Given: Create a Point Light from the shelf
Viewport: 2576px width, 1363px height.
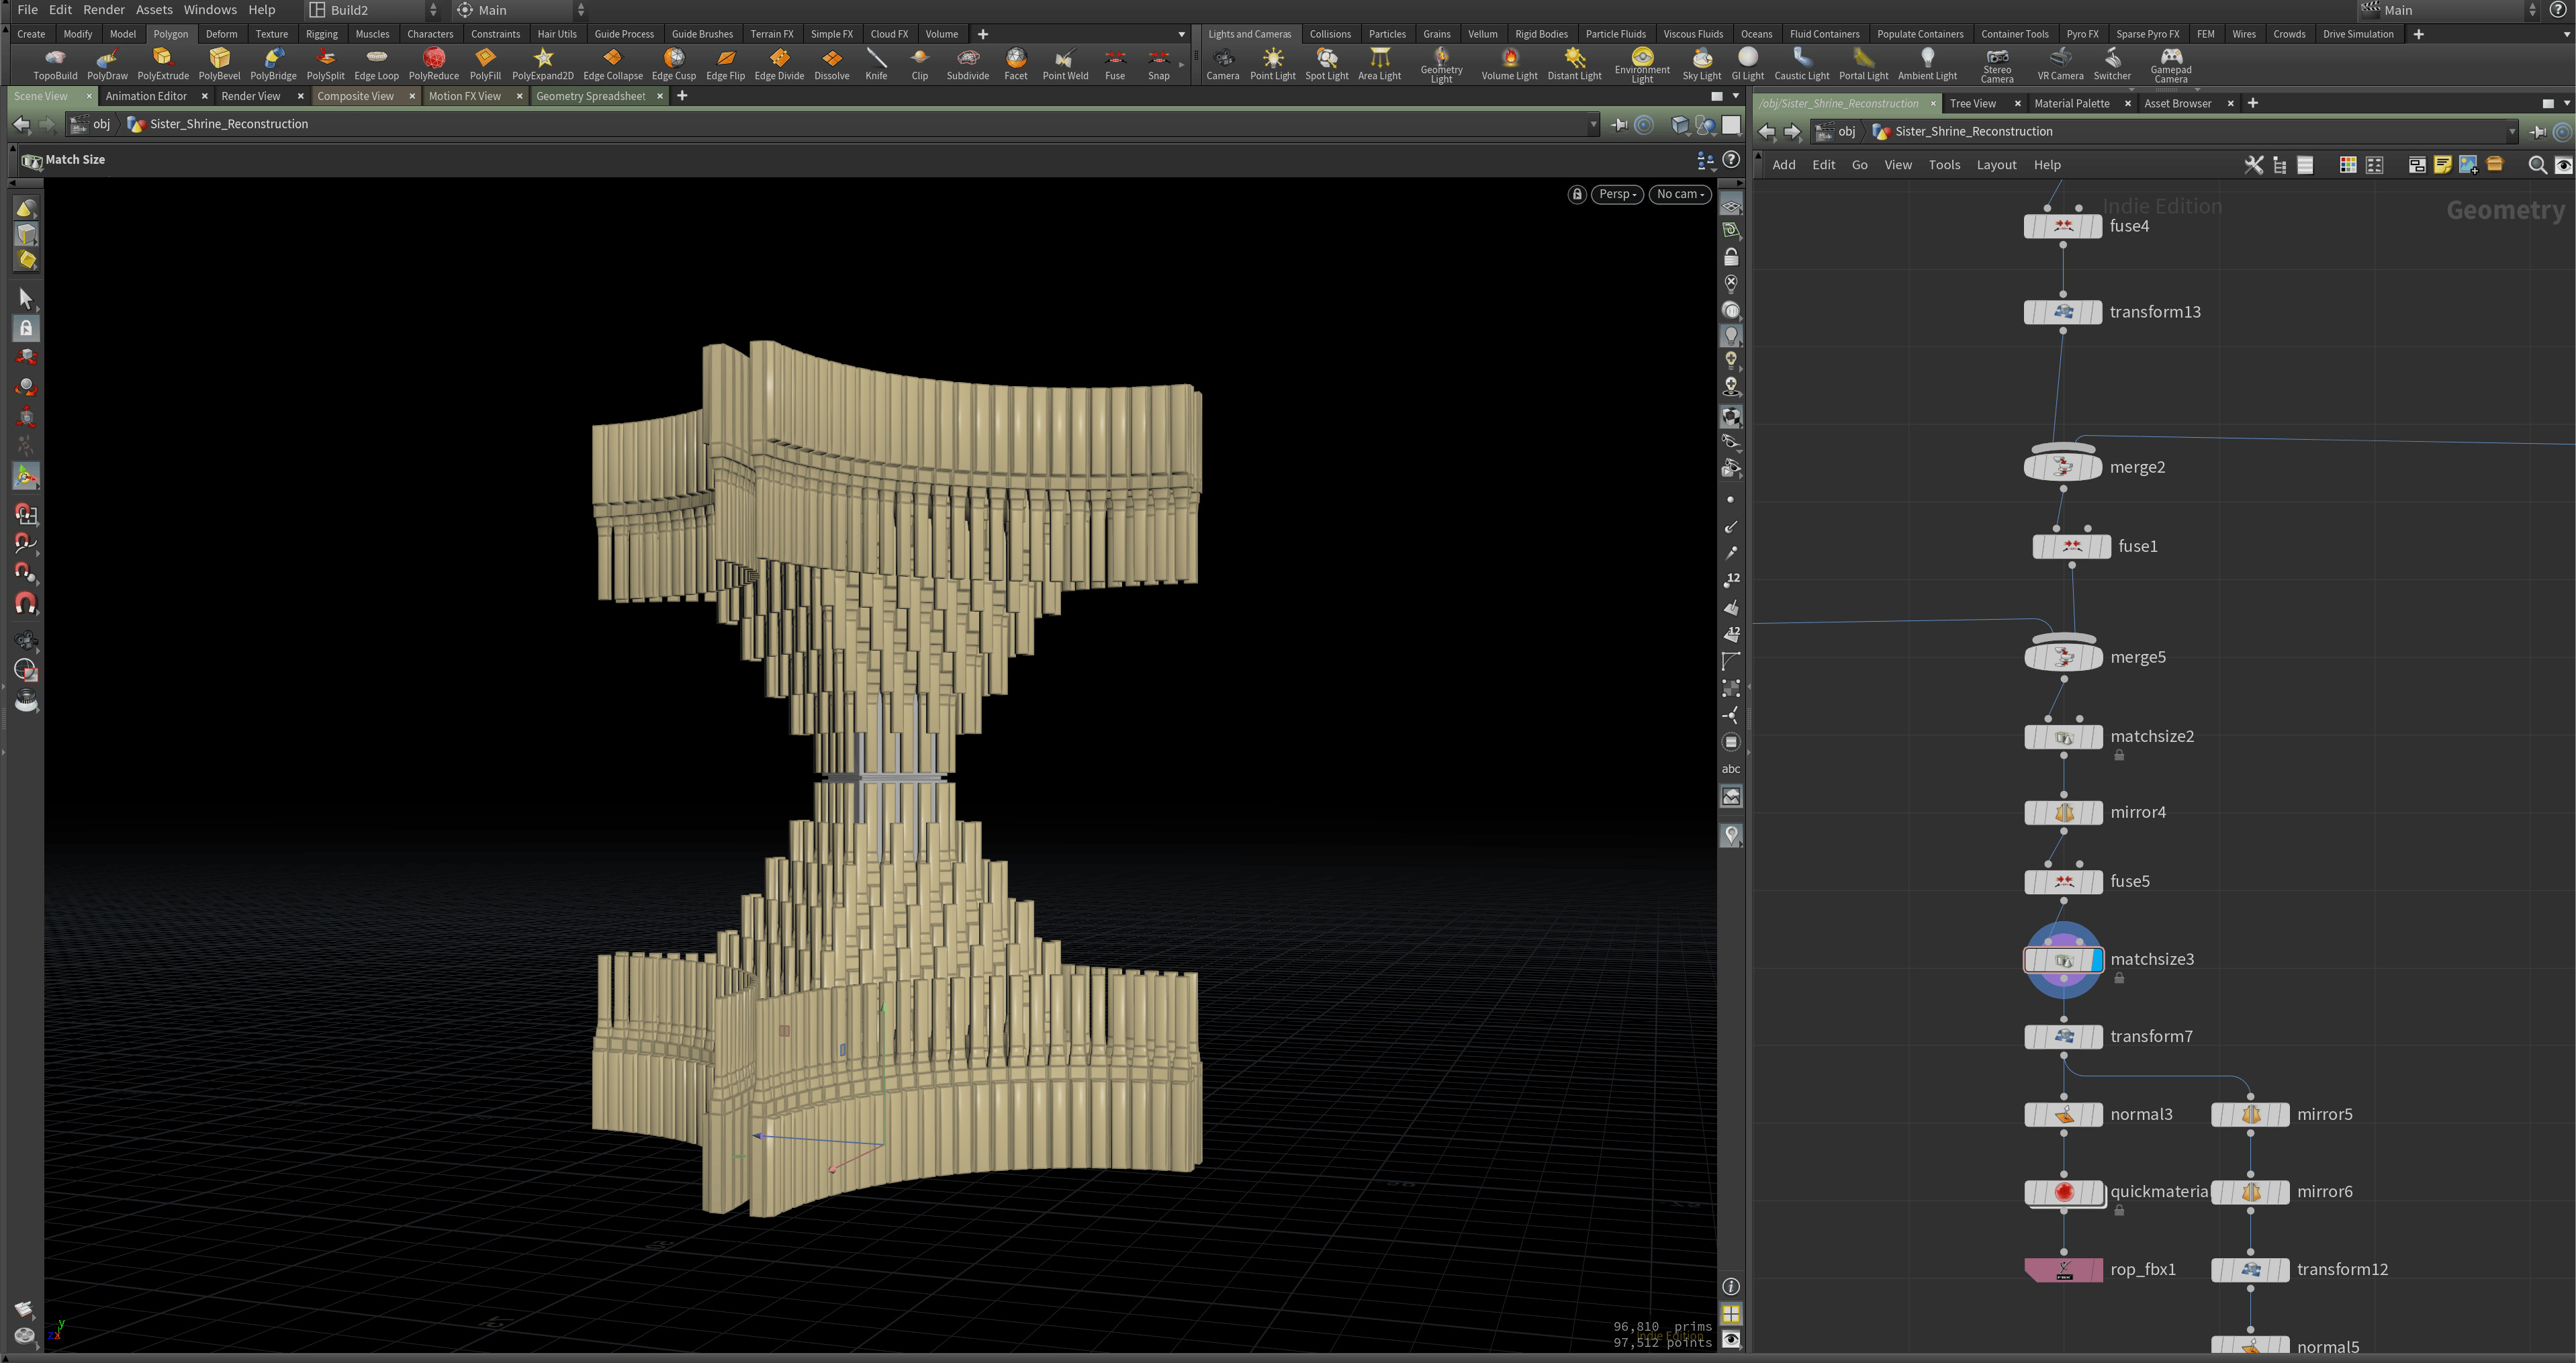Looking at the screenshot, I should 1273,62.
